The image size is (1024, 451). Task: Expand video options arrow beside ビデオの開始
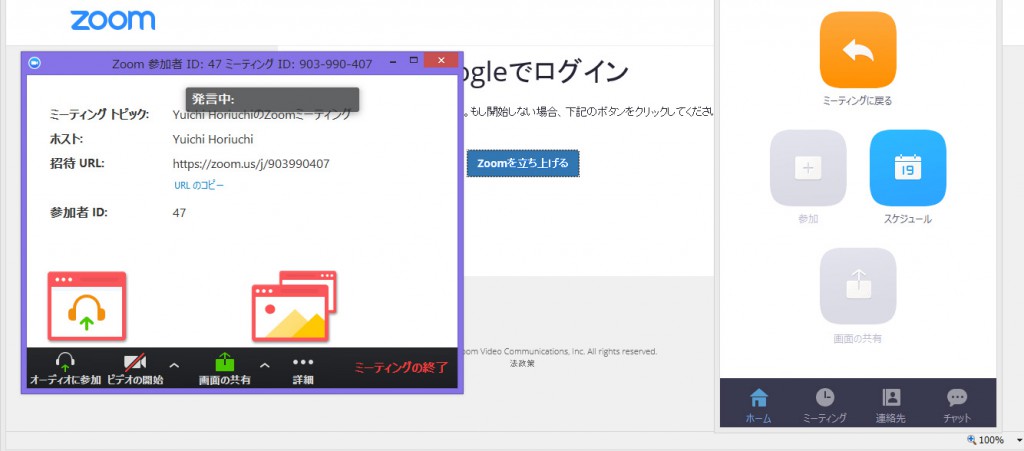coord(174,365)
